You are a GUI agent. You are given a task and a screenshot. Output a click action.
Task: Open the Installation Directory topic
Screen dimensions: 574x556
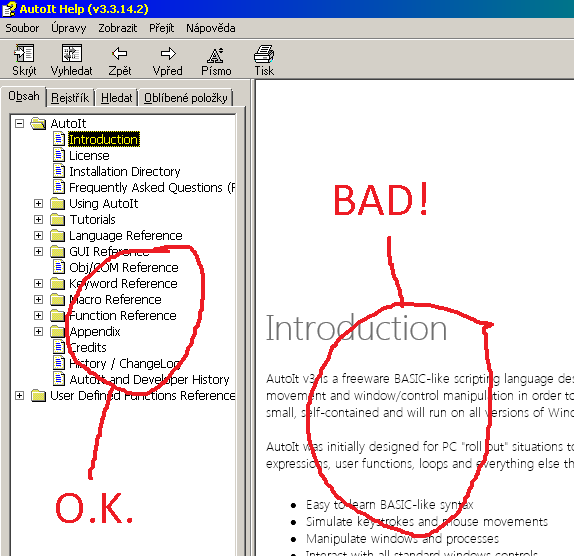(125, 172)
